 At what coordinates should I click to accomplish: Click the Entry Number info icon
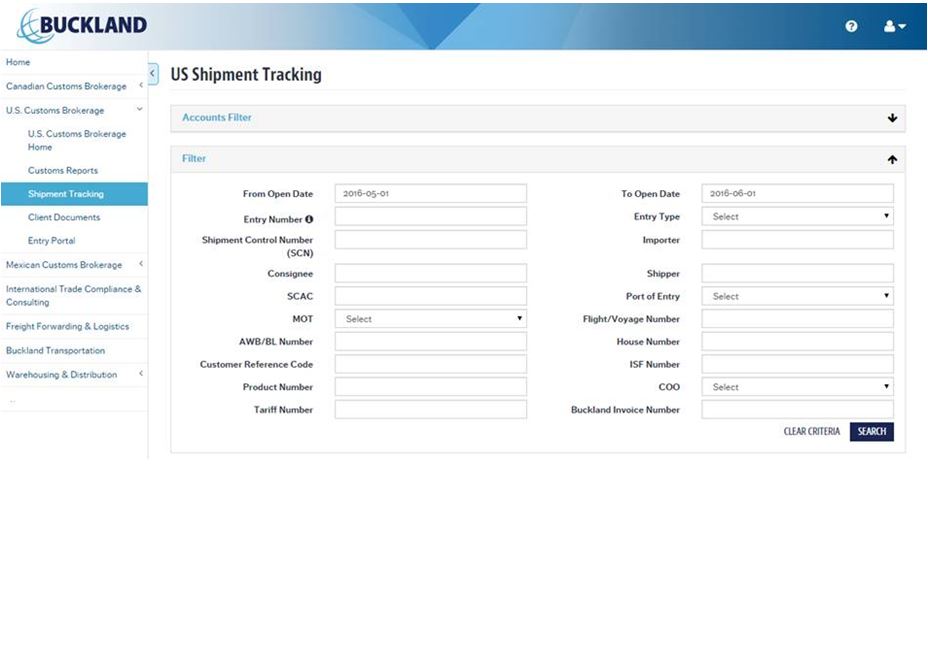click(309, 219)
